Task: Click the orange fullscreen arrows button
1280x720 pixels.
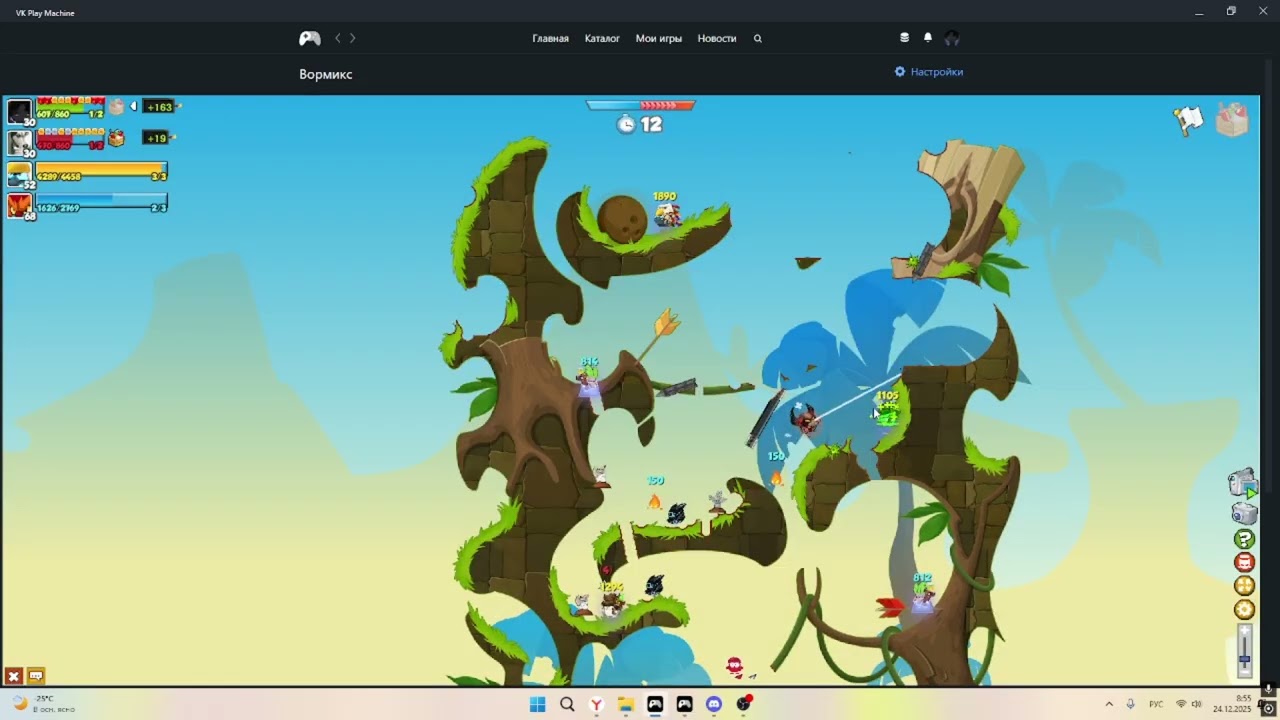Action: pos(1245,586)
